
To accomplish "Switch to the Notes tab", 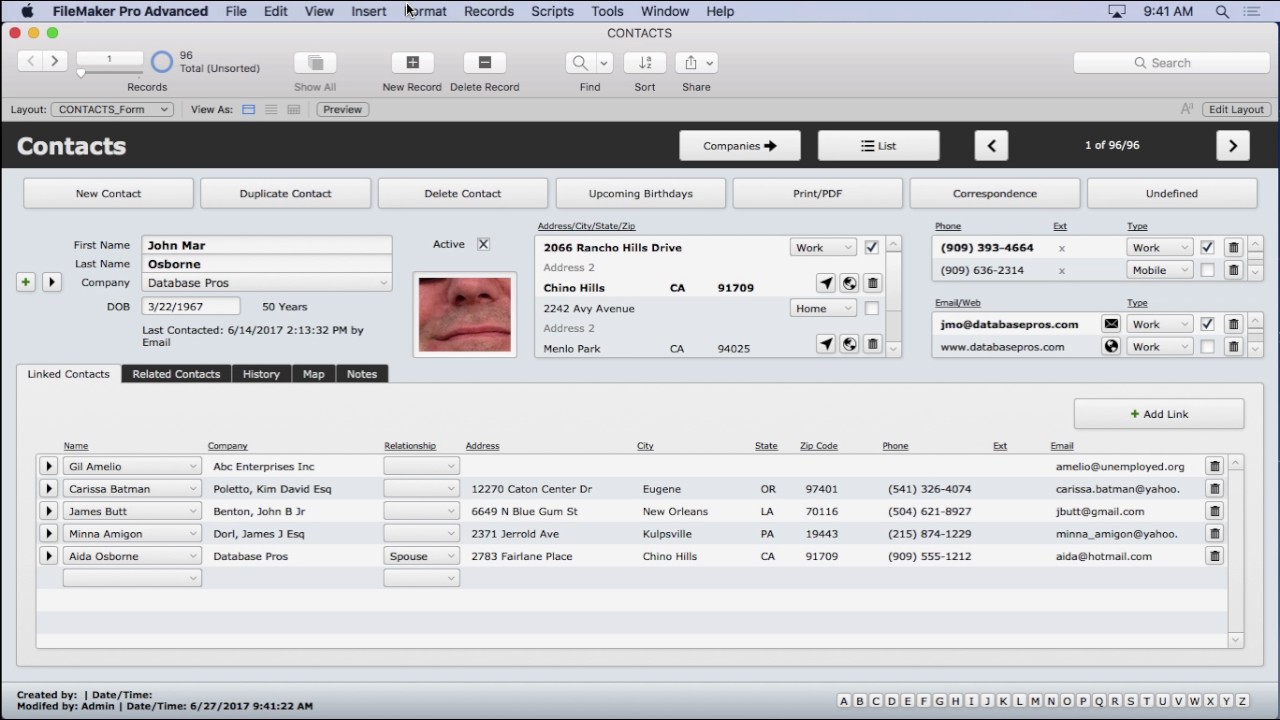I will tap(362, 374).
